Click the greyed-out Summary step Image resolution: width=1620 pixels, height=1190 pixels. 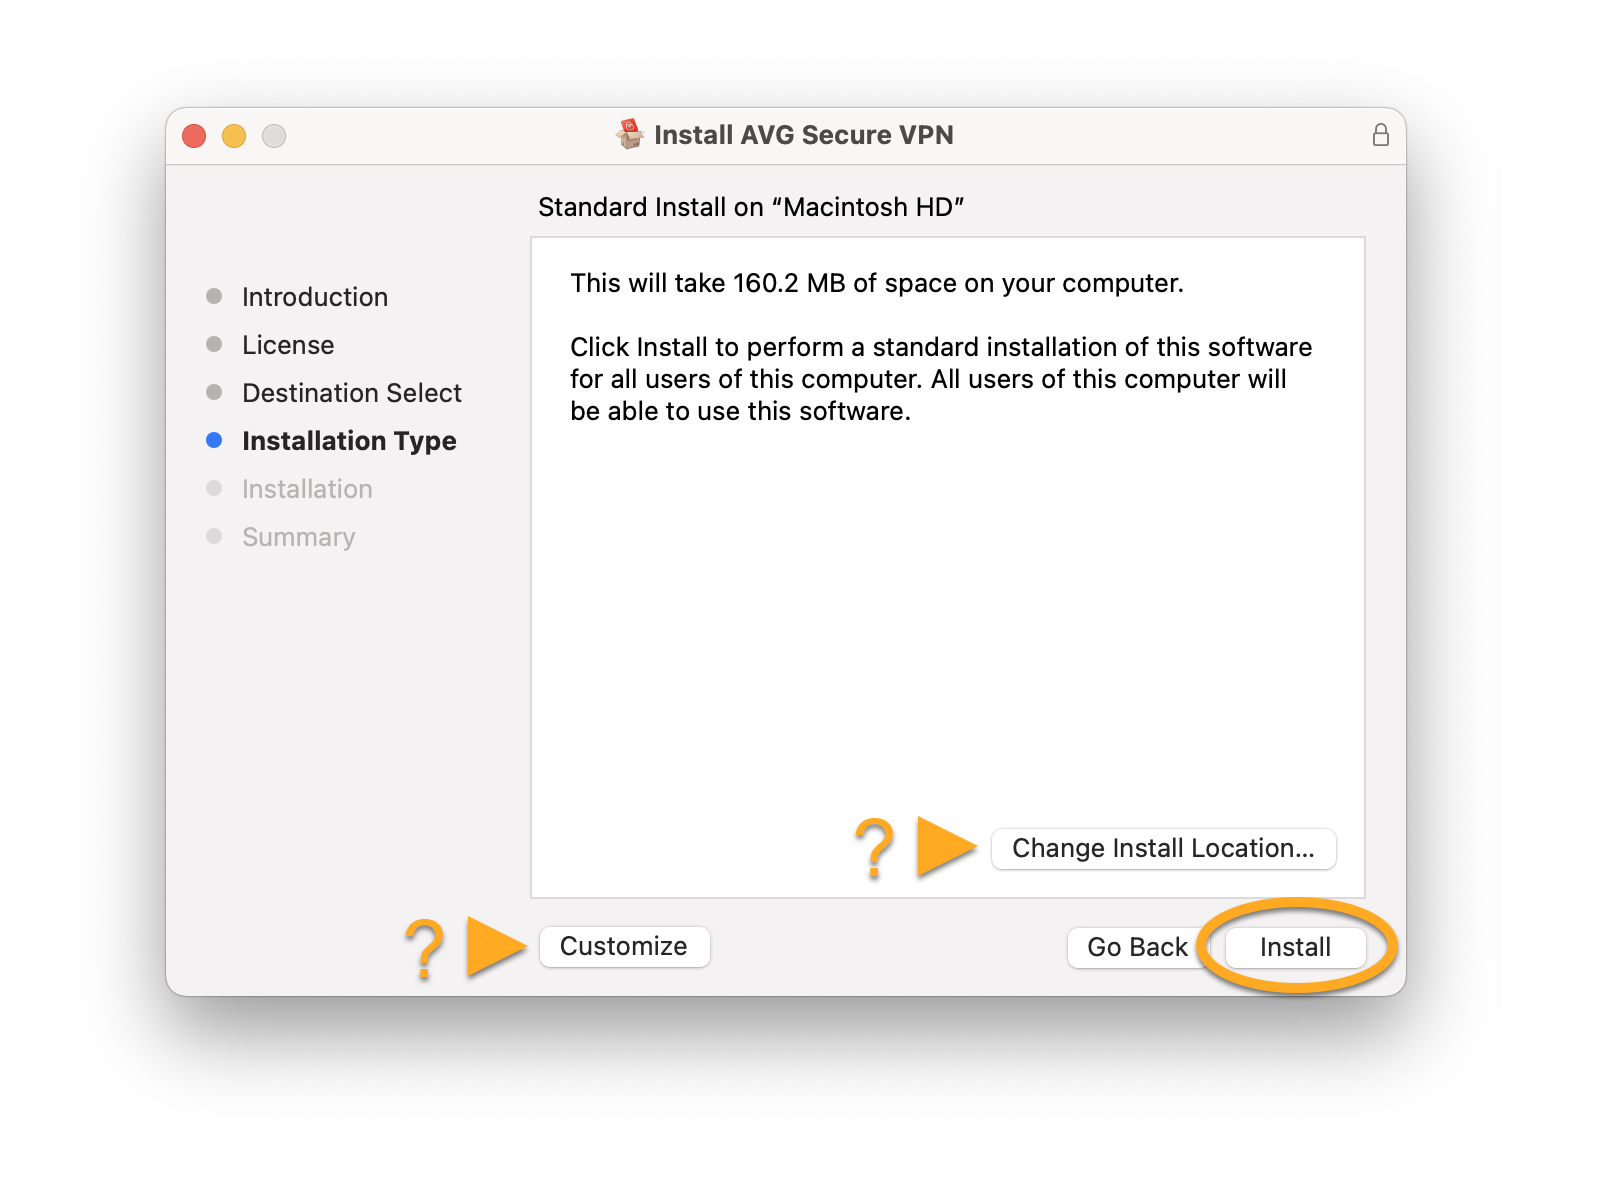tap(298, 537)
